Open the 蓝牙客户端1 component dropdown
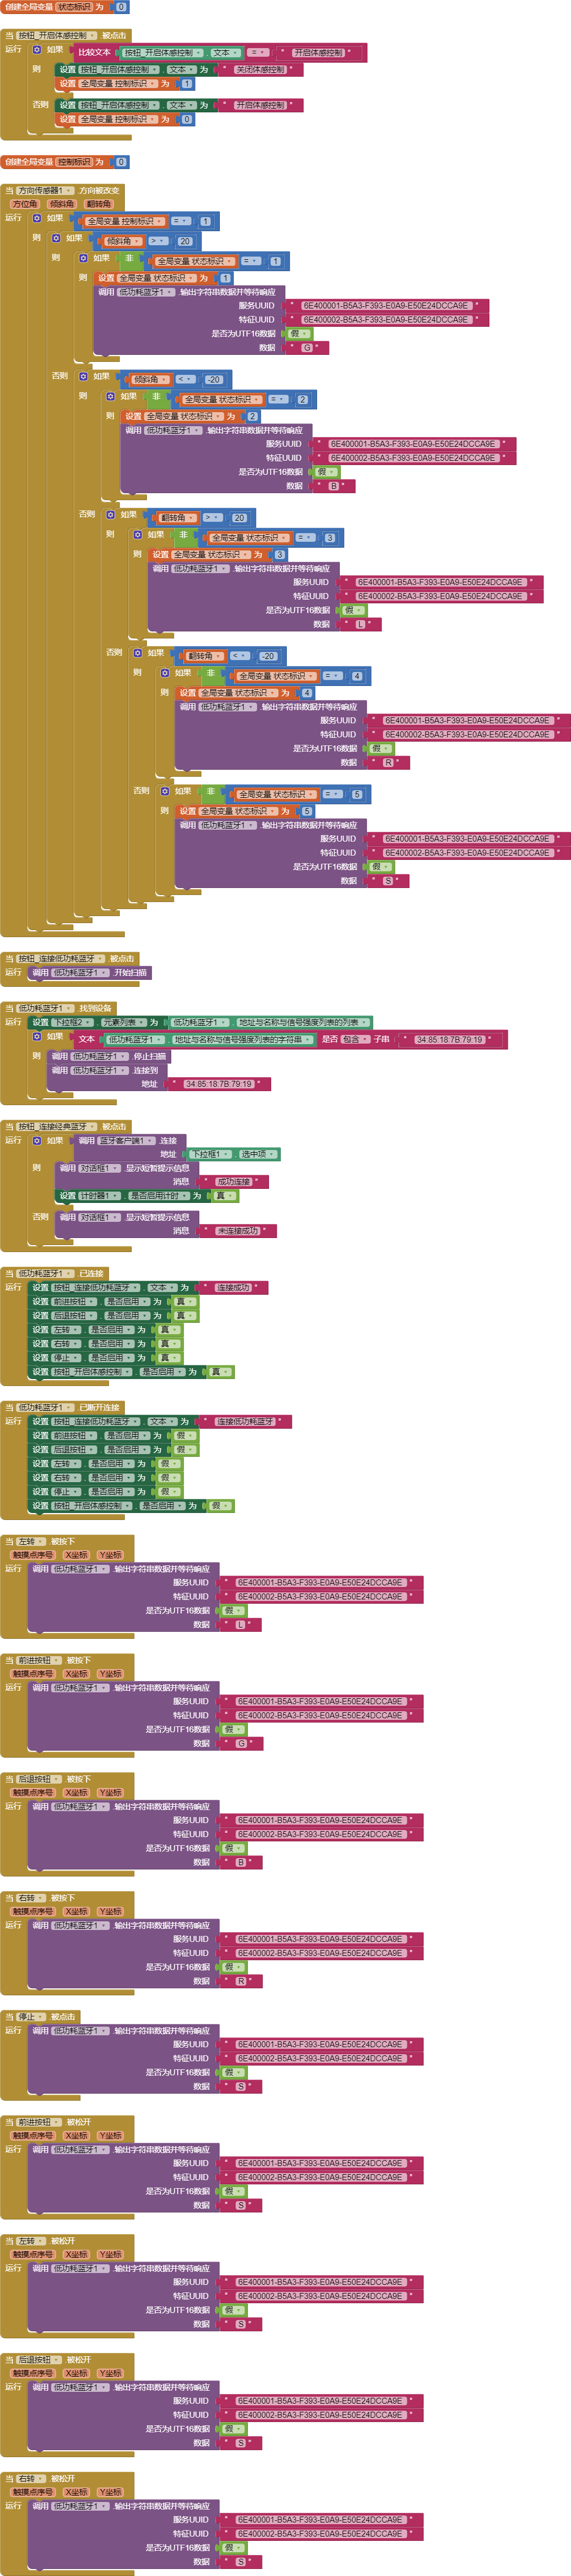 [x=127, y=1140]
